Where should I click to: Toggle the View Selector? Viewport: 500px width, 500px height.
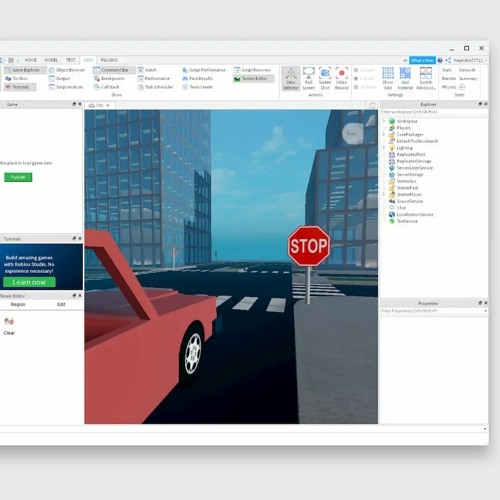tap(291, 79)
